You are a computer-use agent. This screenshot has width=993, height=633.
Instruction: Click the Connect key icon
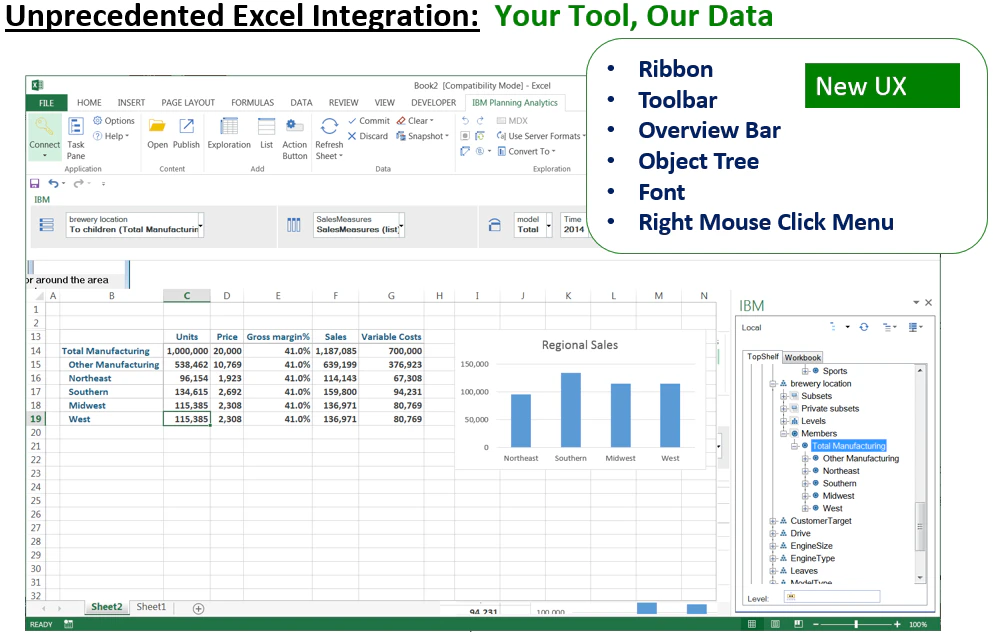click(x=44, y=126)
